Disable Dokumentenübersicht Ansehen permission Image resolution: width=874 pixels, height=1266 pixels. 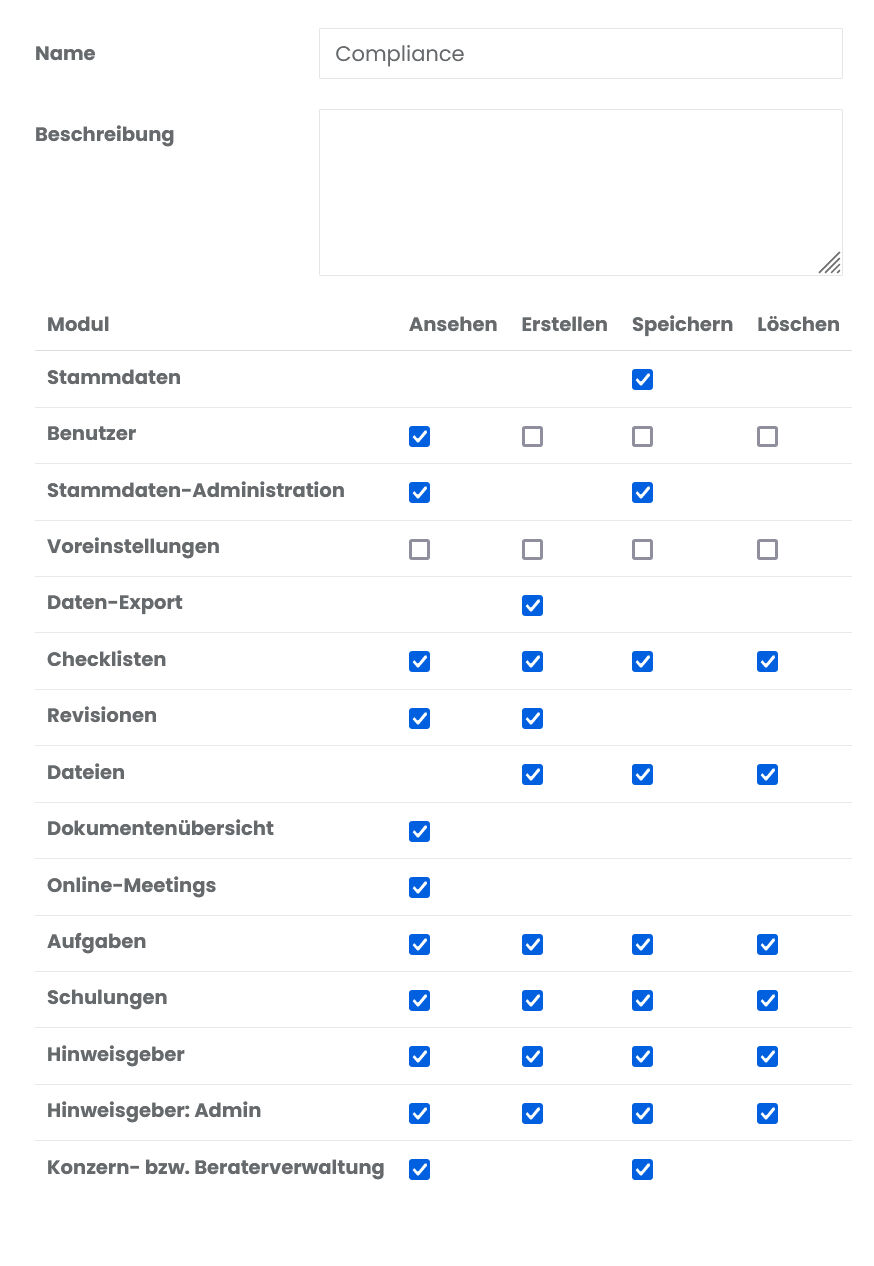[x=420, y=831]
